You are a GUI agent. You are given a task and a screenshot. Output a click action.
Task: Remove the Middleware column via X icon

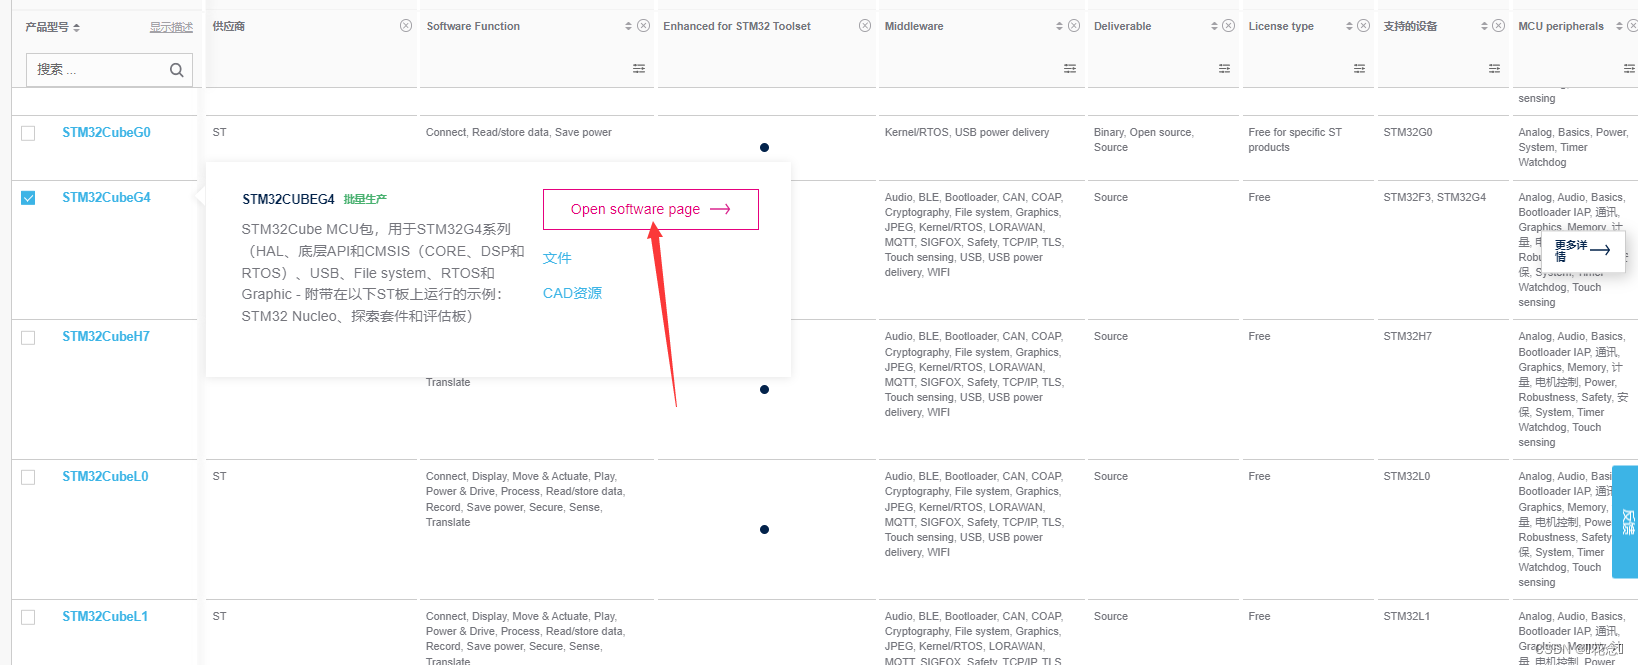pyautogui.click(x=1074, y=26)
